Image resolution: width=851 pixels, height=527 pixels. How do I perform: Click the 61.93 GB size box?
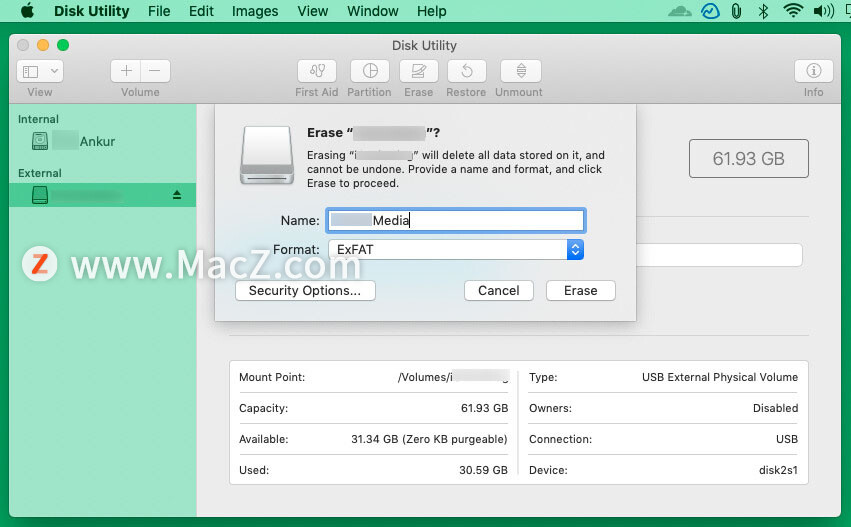click(x=749, y=158)
